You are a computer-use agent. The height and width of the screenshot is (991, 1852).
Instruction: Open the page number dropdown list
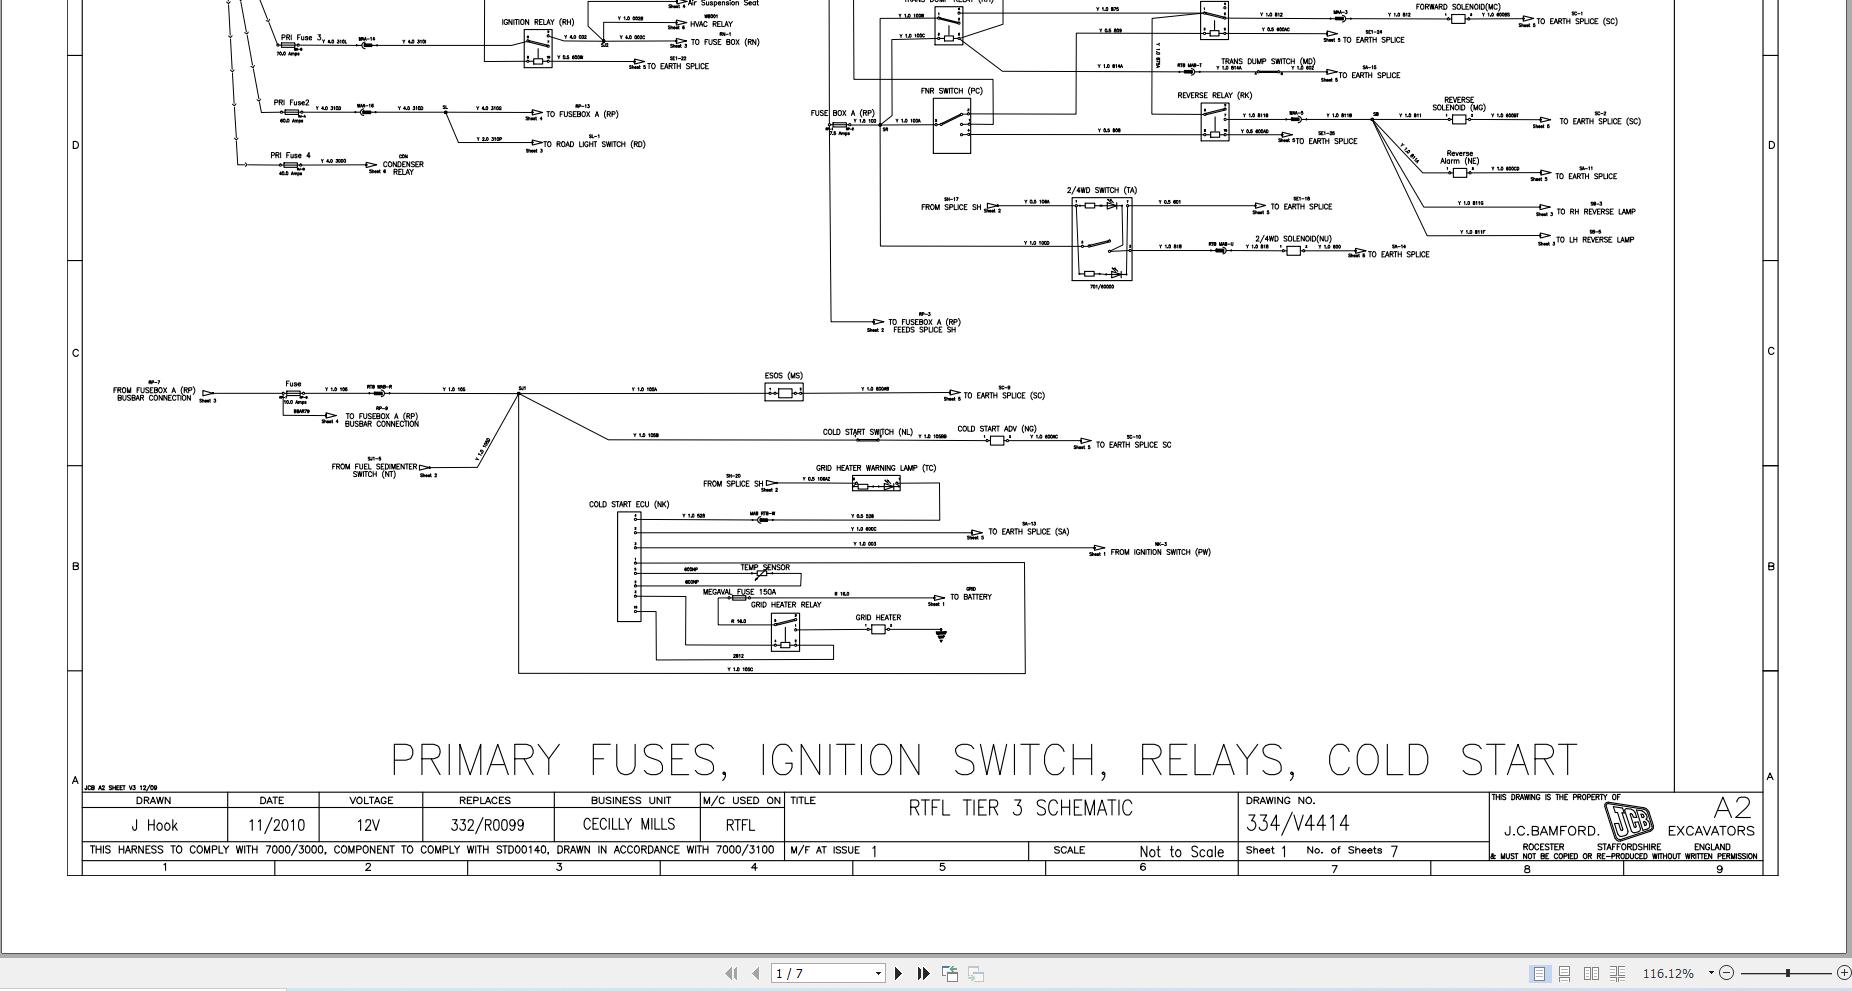[x=878, y=972]
